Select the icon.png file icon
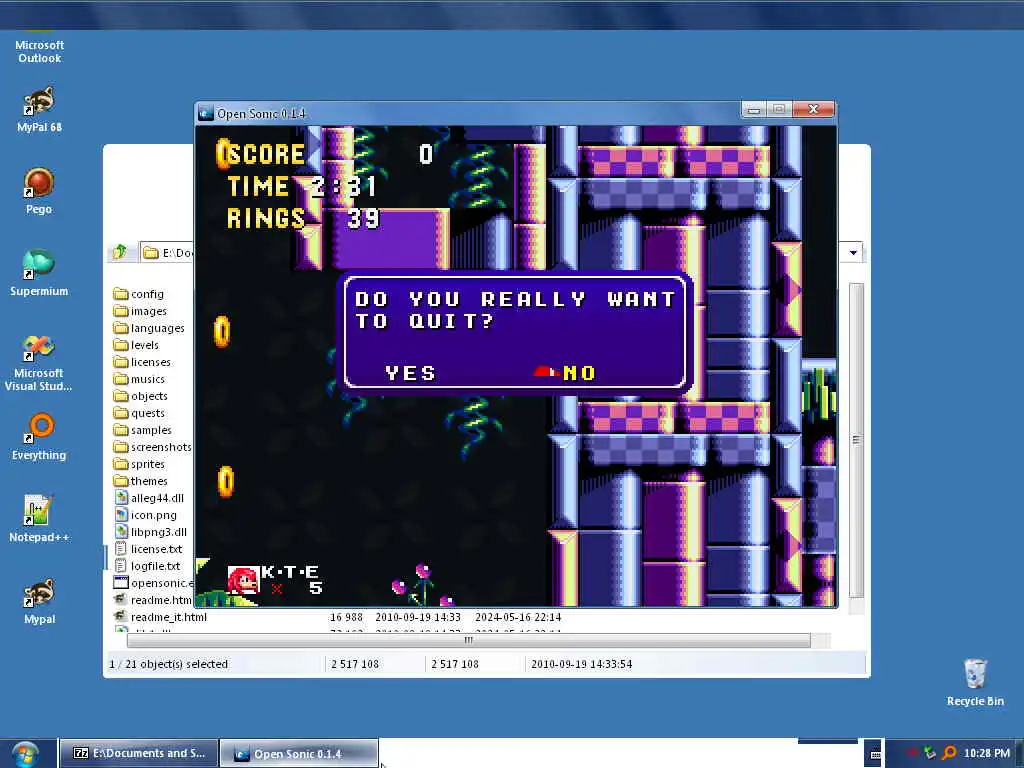The width and height of the screenshot is (1024, 768). coord(121,515)
